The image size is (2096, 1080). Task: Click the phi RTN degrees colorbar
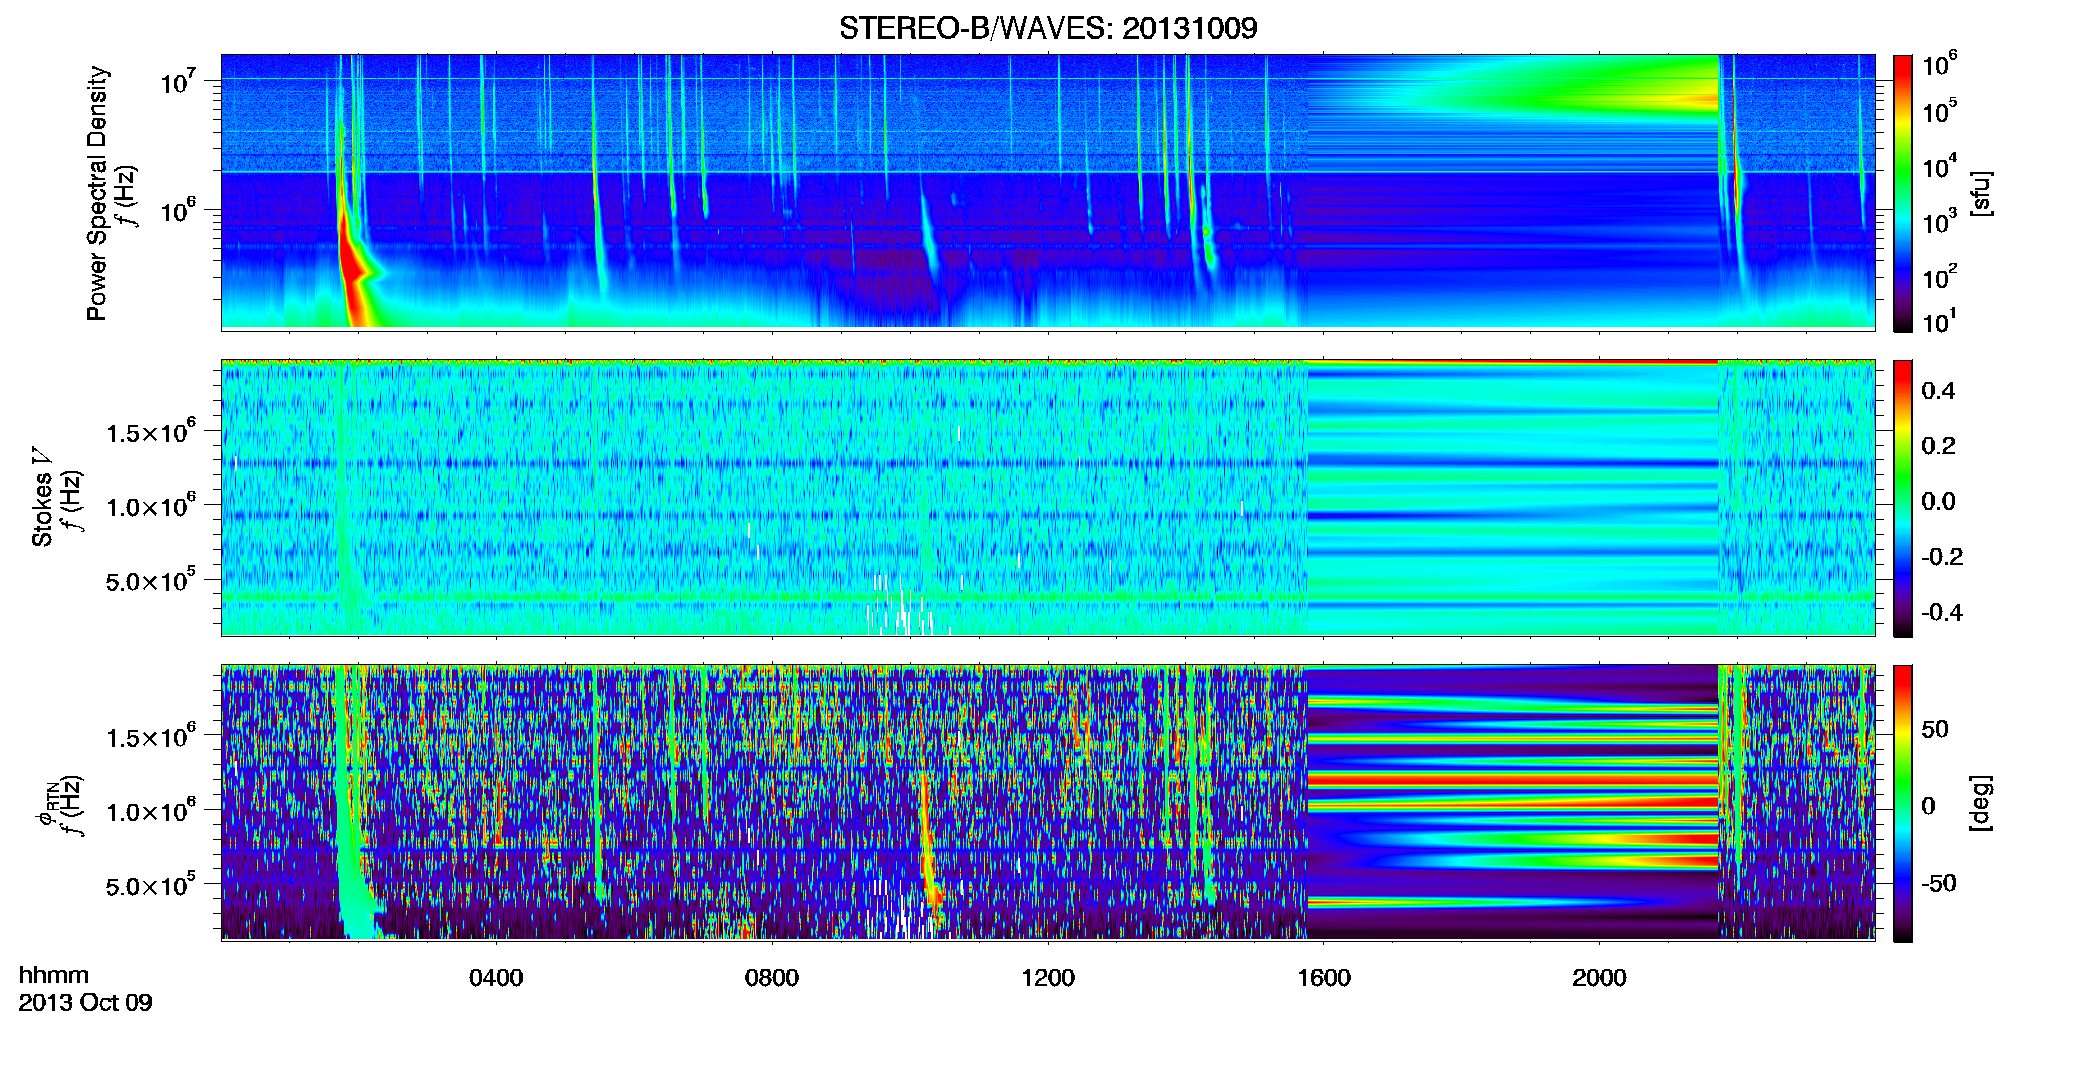(1902, 803)
